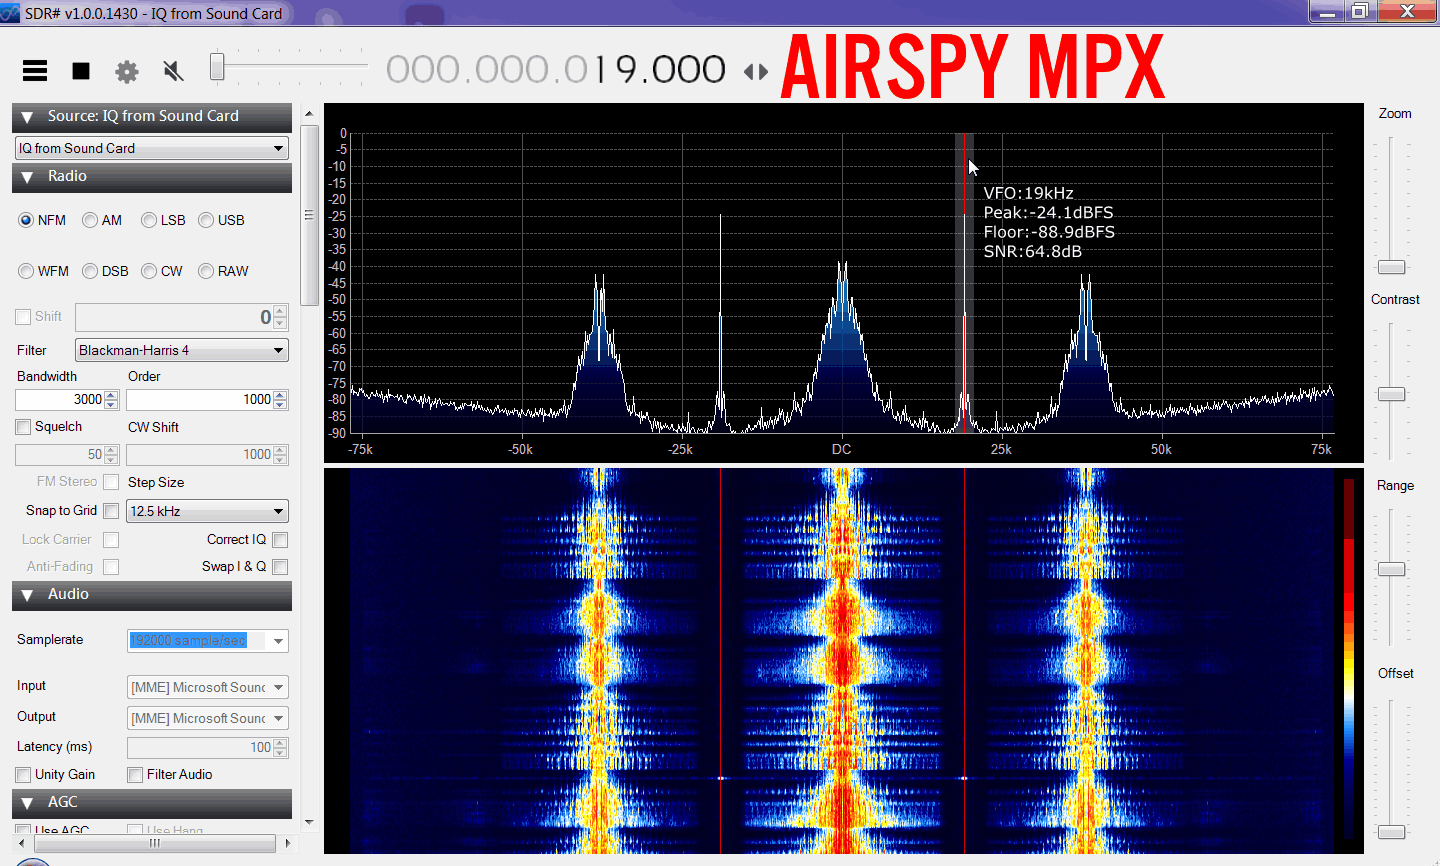Collapse the Radio section triangle
The image size is (1440, 866).
pos(27,177)
